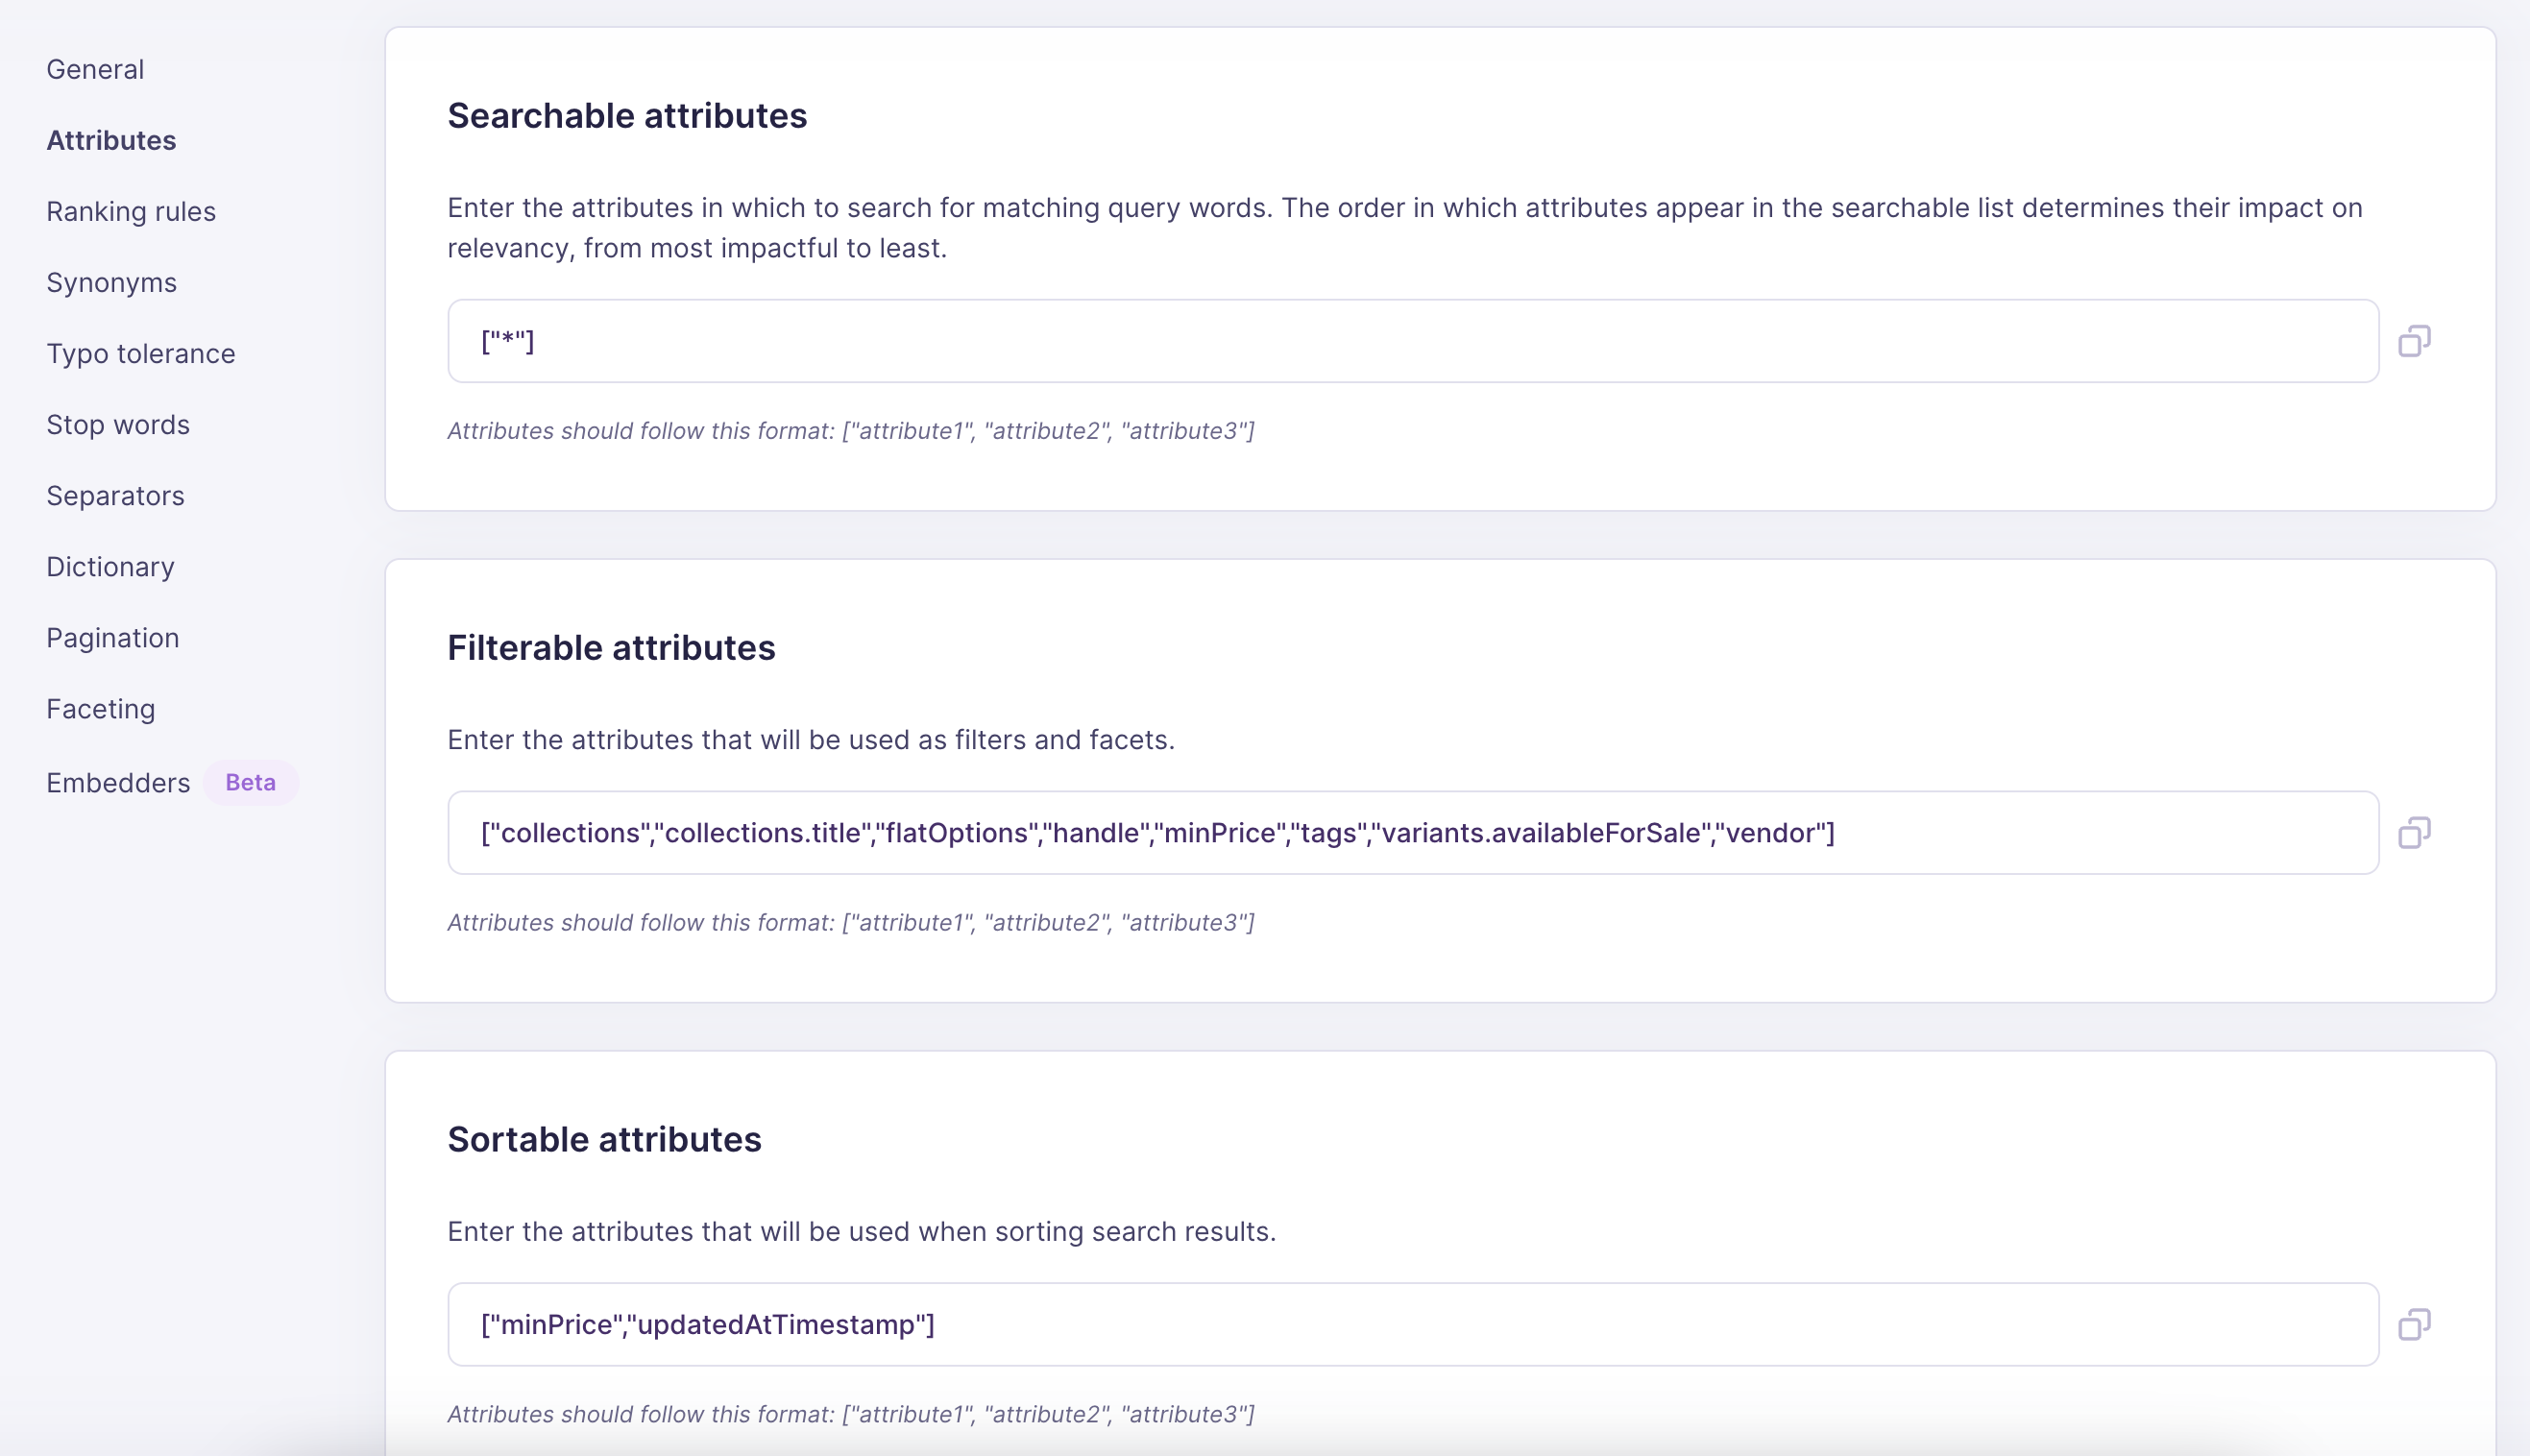Open the Faceting configuration
Screen dimensions: 2530x1456
pos(100,708)
